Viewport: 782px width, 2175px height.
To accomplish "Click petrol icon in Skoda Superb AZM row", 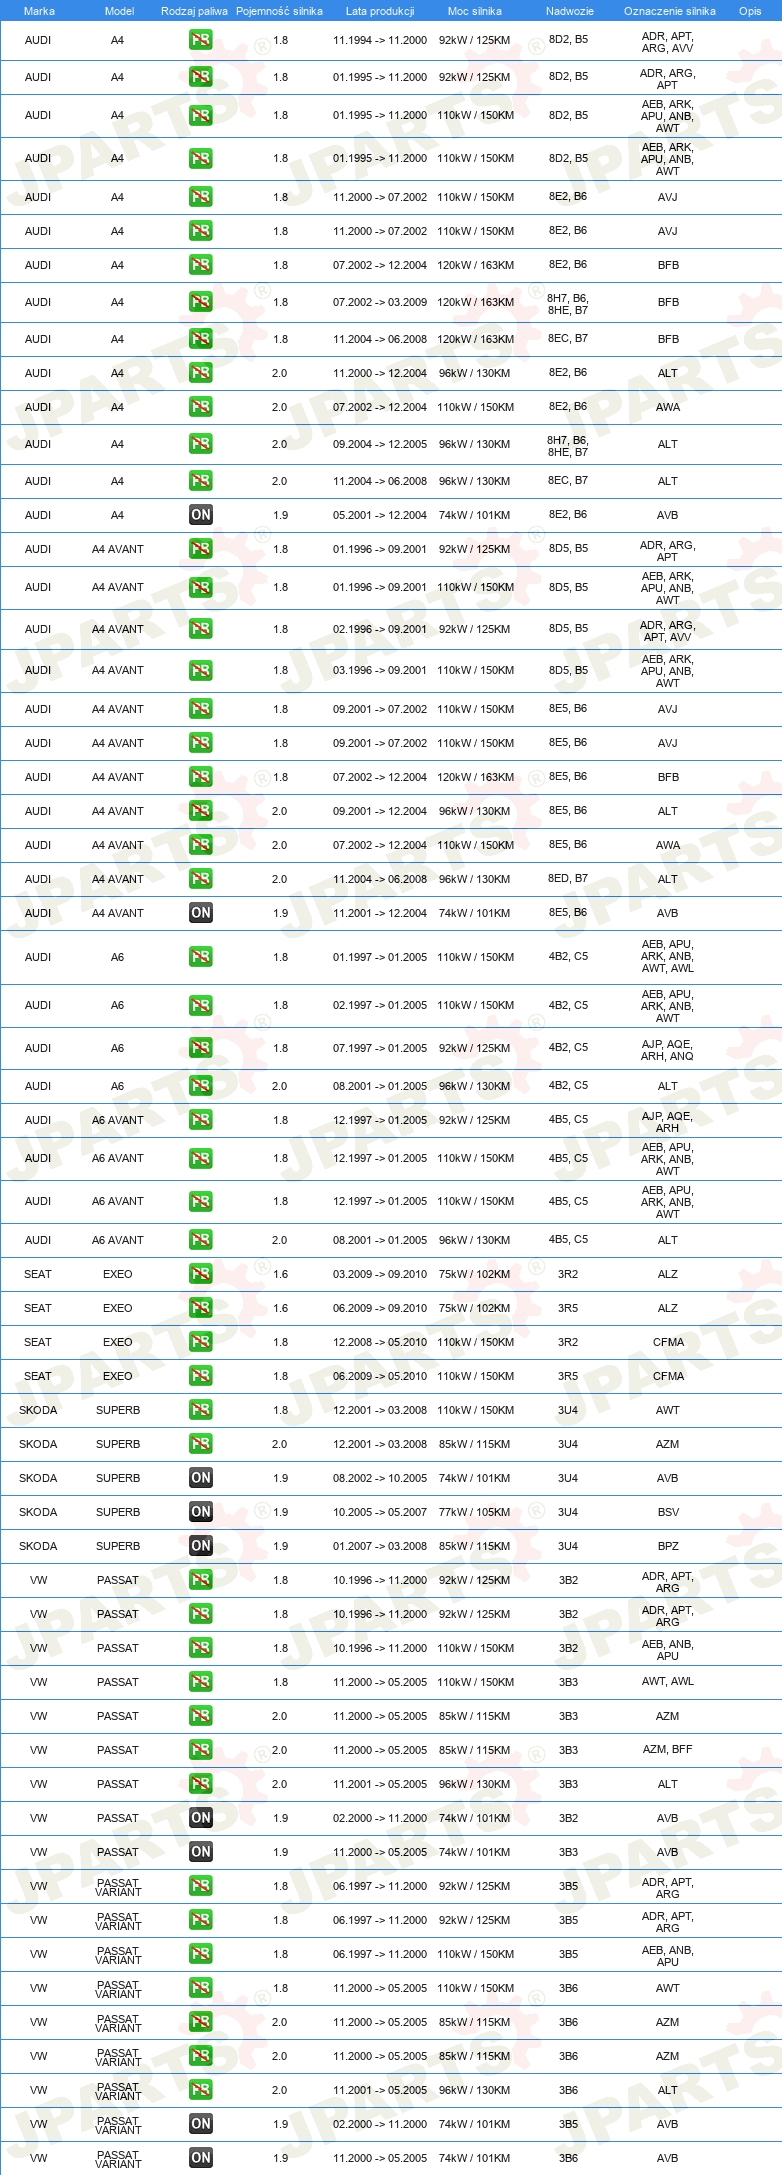I will click(x=201, y=1444).
